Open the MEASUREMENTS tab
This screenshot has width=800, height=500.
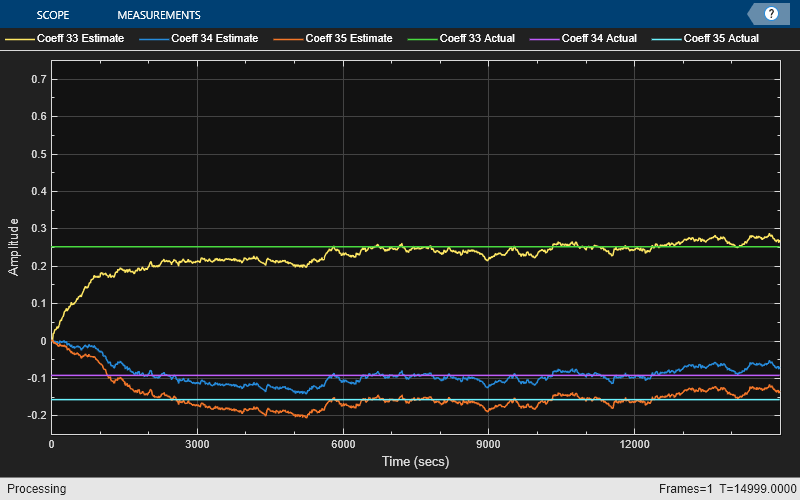[158, 15]
